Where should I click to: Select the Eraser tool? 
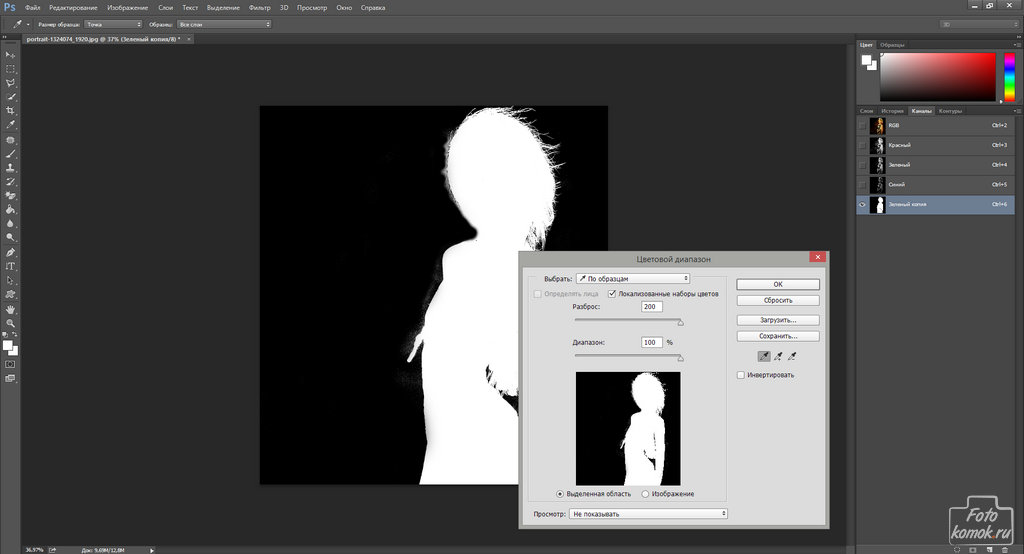pyautogui.click(x=10, y=195)
